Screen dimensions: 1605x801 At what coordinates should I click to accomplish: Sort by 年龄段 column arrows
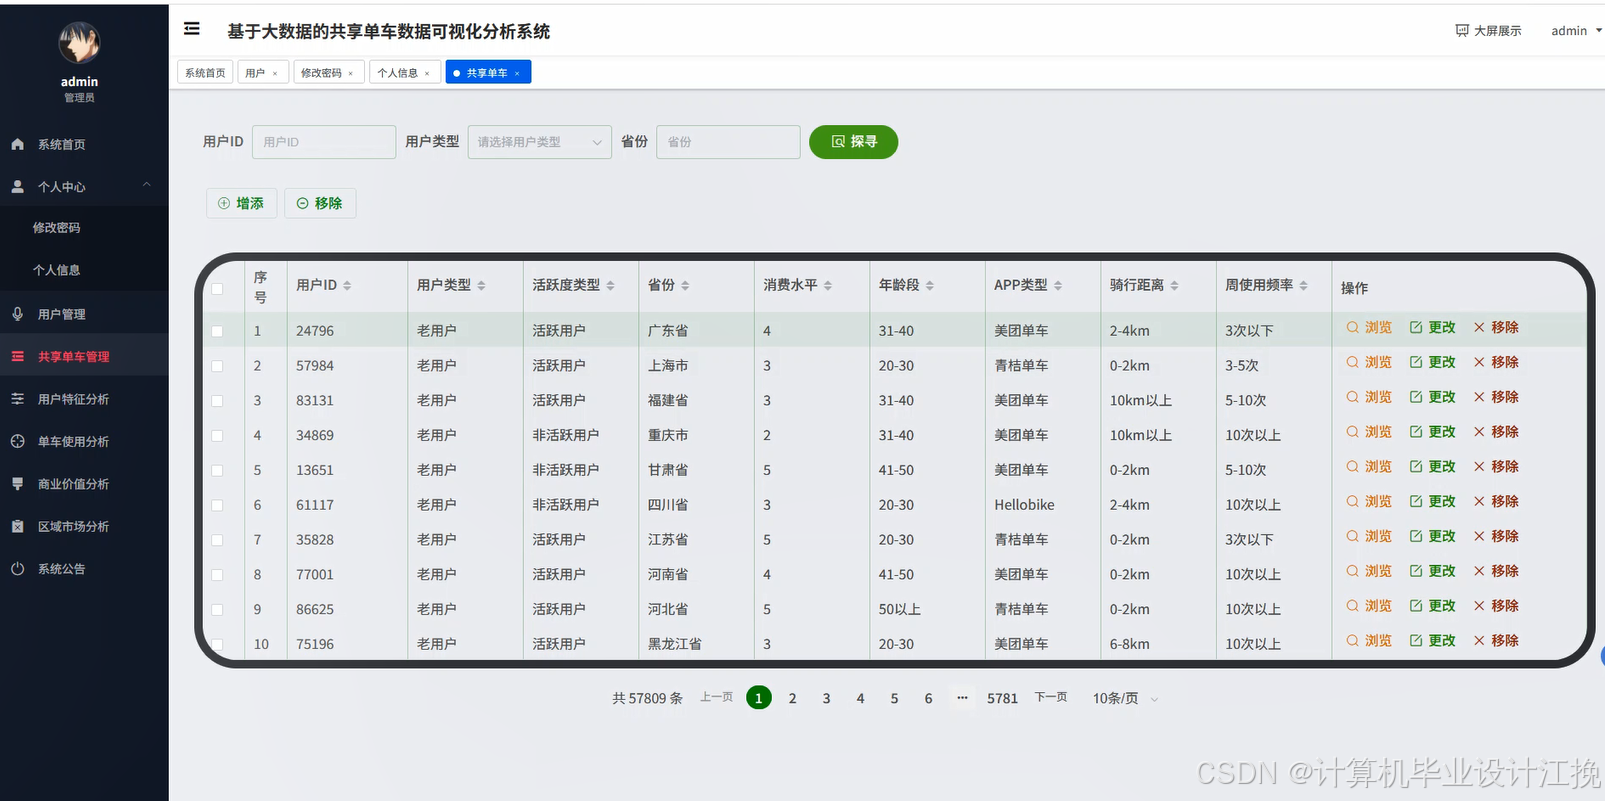[x=929, y=286]
